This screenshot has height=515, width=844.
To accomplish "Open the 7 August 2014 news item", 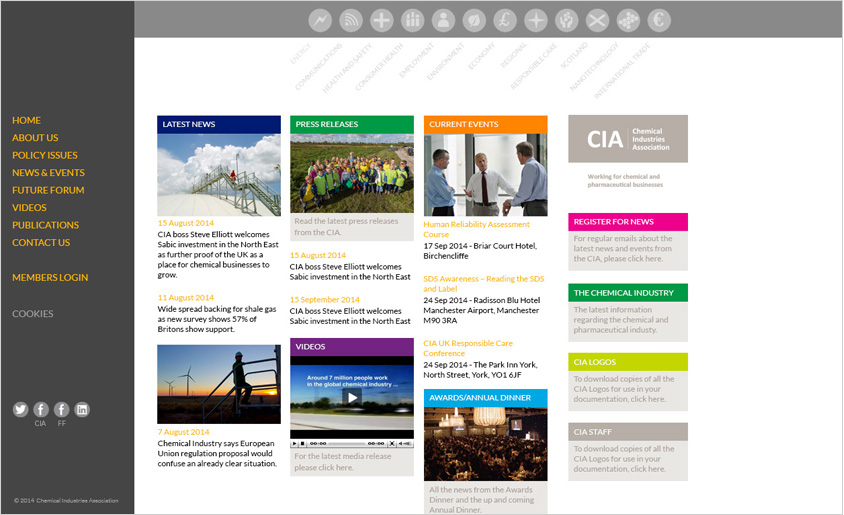I will point(184,432).
